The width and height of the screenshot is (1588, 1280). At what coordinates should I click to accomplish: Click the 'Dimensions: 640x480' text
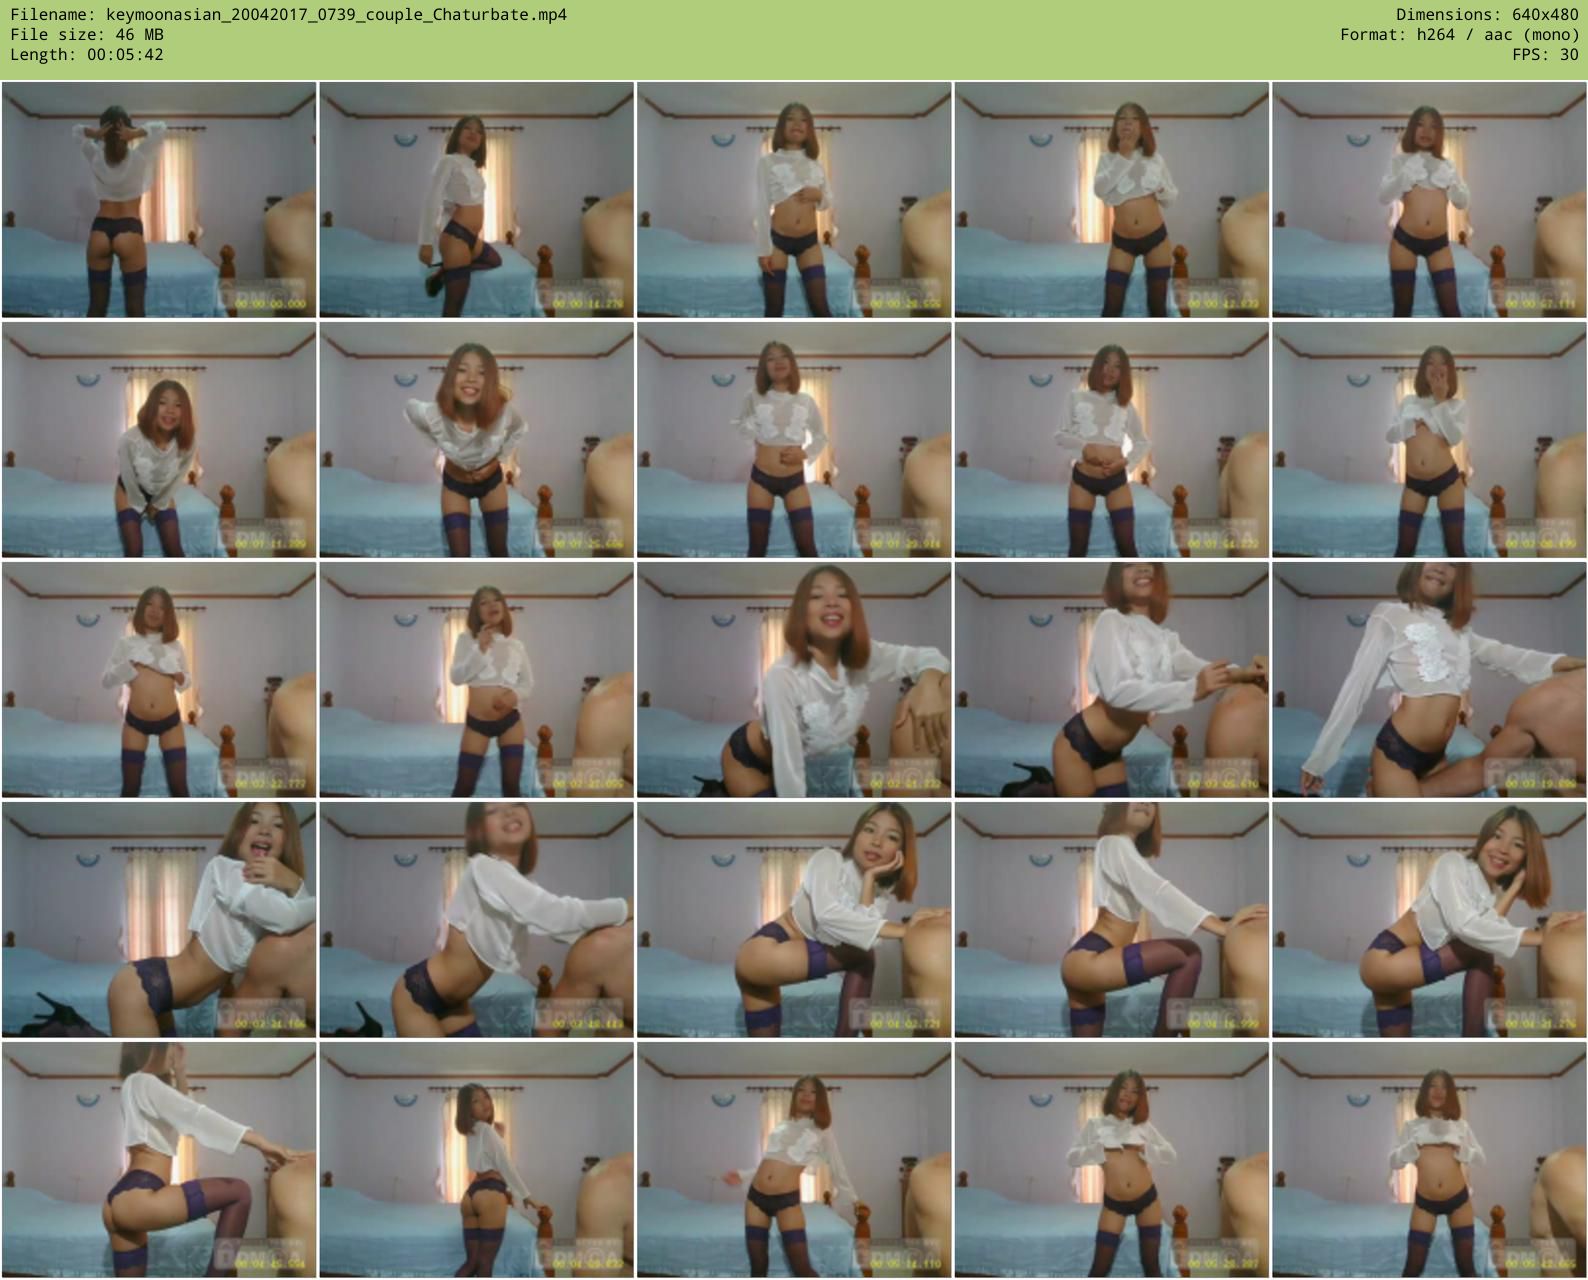pos(1487,15)
